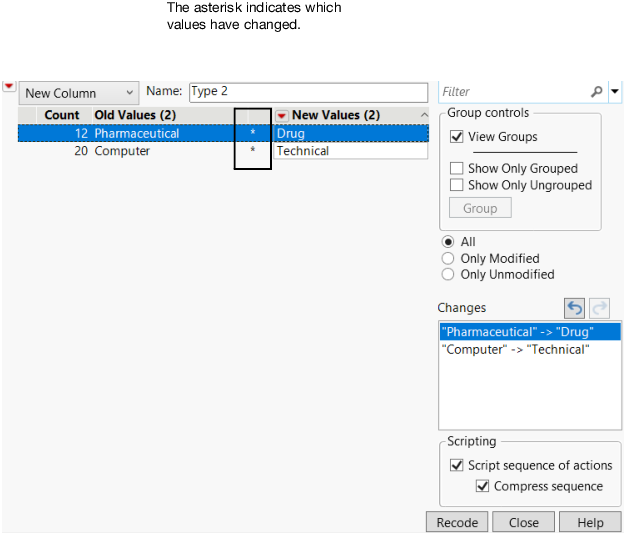626x534 pixels.
Task: Expand the Filter options dropdown arrow
Action: click(x=615, y=92)
